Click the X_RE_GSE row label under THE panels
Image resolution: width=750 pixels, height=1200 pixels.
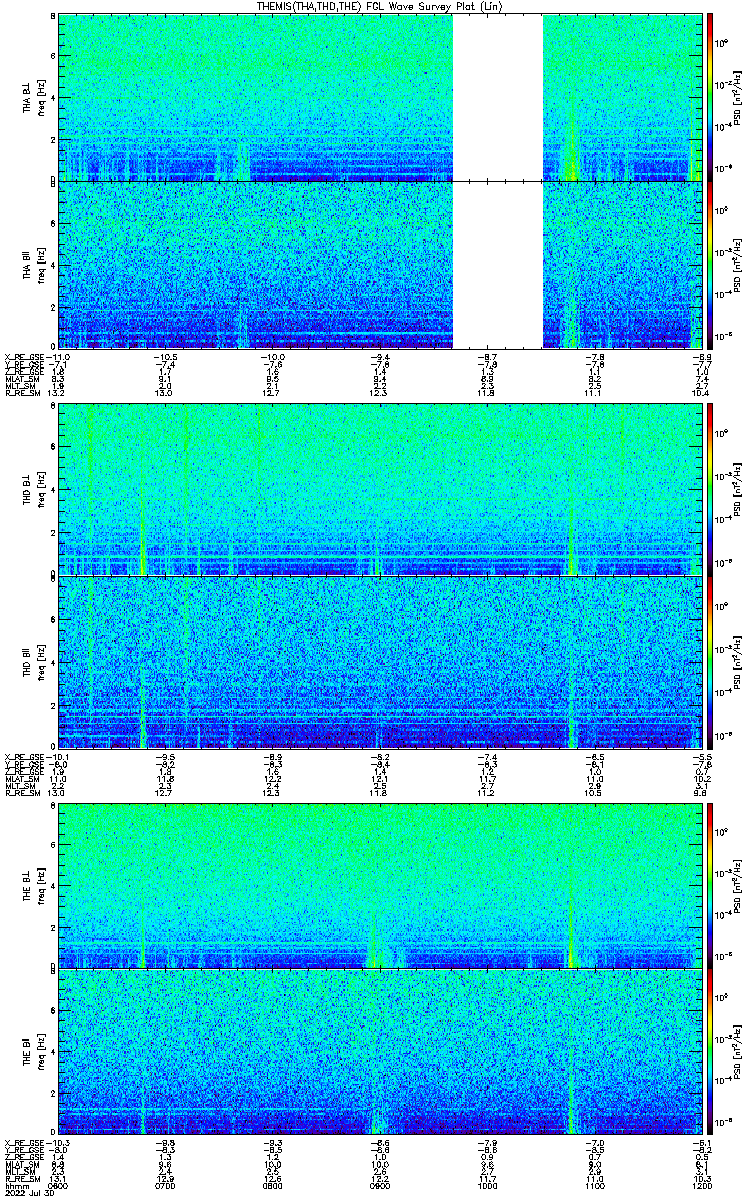tap(23, 1141)
